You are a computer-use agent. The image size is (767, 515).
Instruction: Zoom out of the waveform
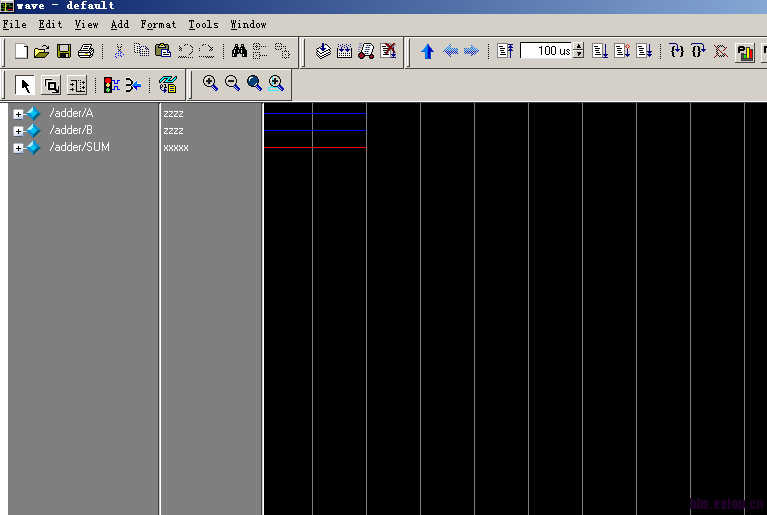coord(232,83)
